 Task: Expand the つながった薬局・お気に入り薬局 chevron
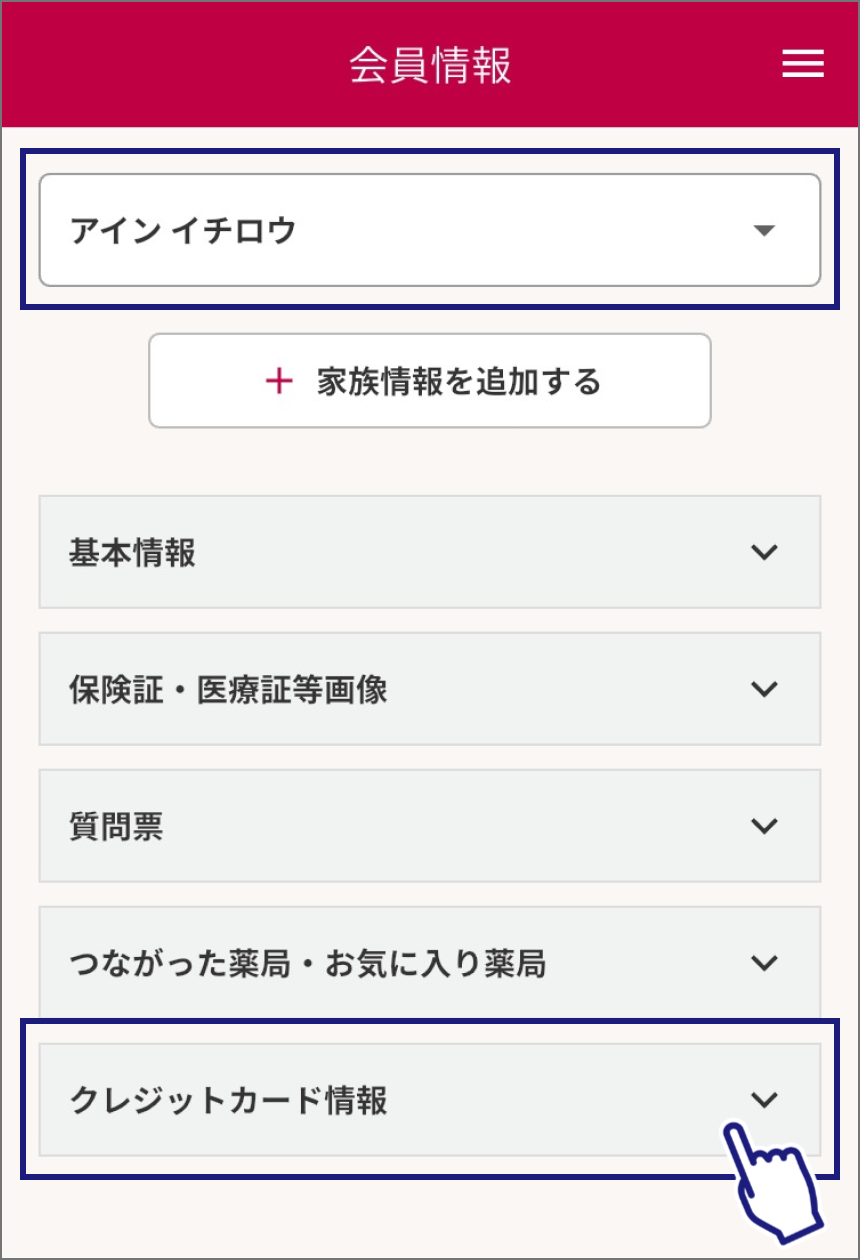(764, 963)
